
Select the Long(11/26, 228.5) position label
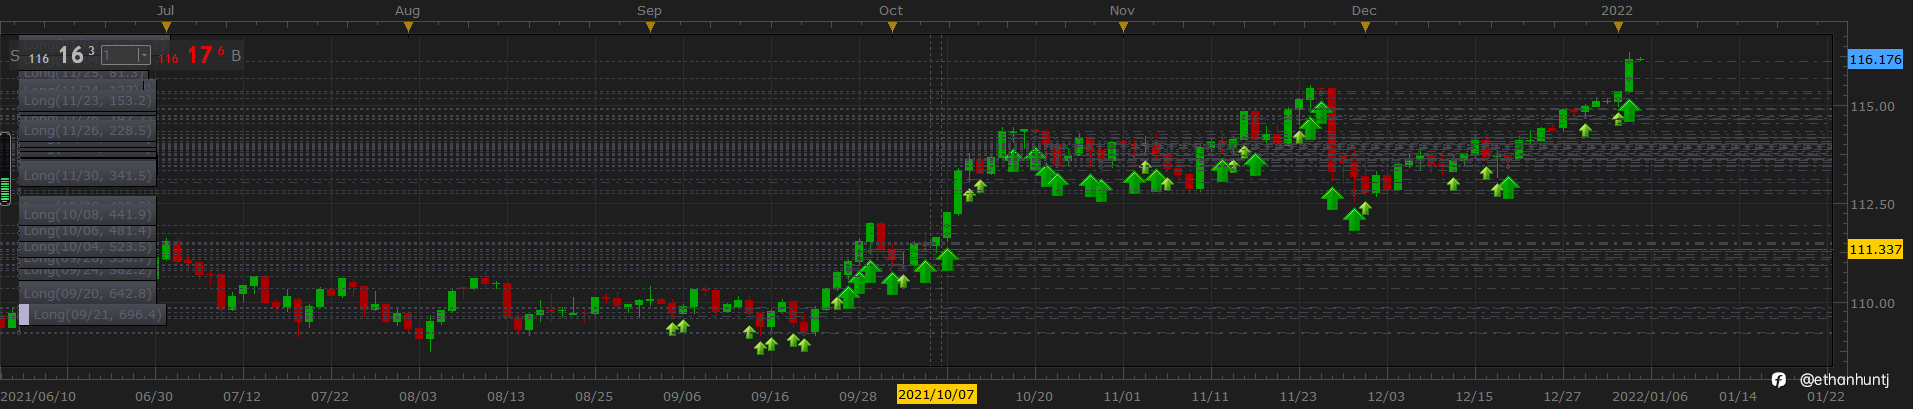(87, 130)
